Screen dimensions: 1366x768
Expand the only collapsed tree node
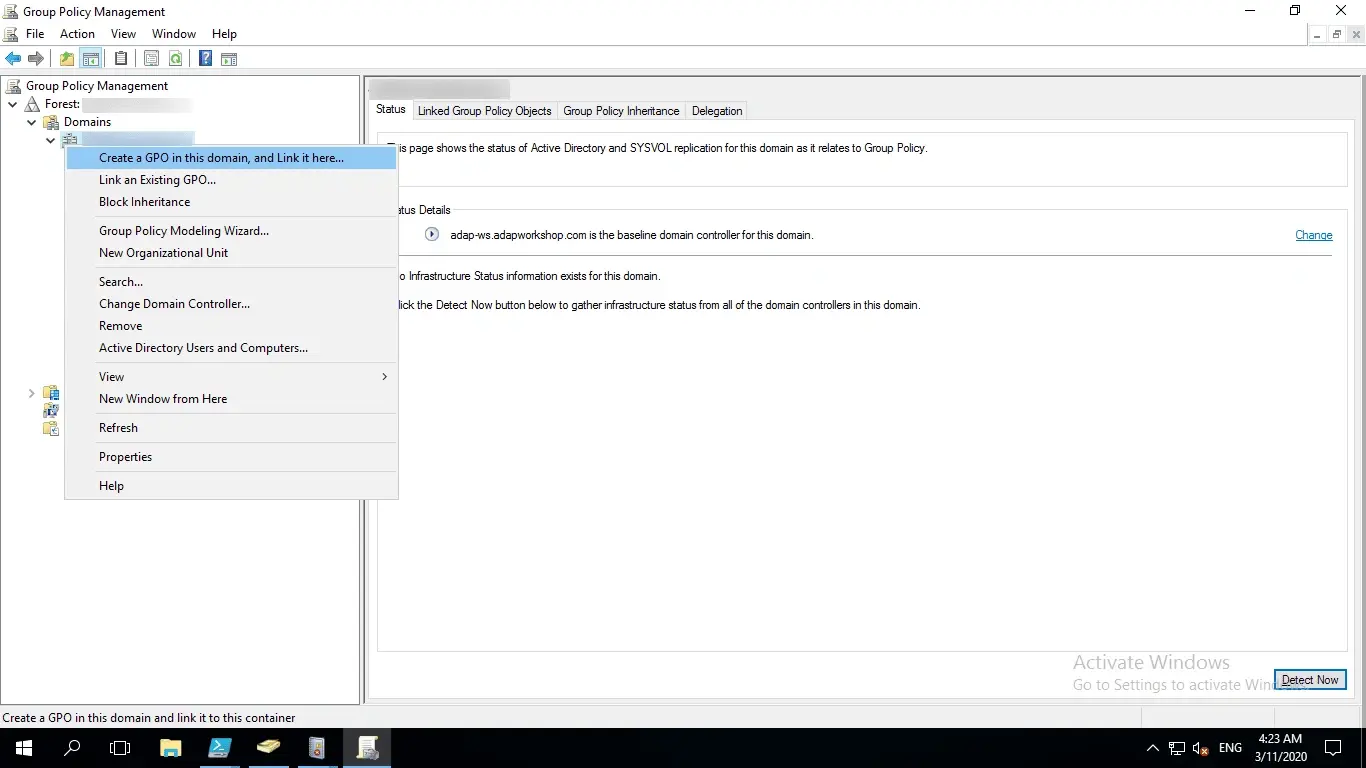click(x=31, y=393)
